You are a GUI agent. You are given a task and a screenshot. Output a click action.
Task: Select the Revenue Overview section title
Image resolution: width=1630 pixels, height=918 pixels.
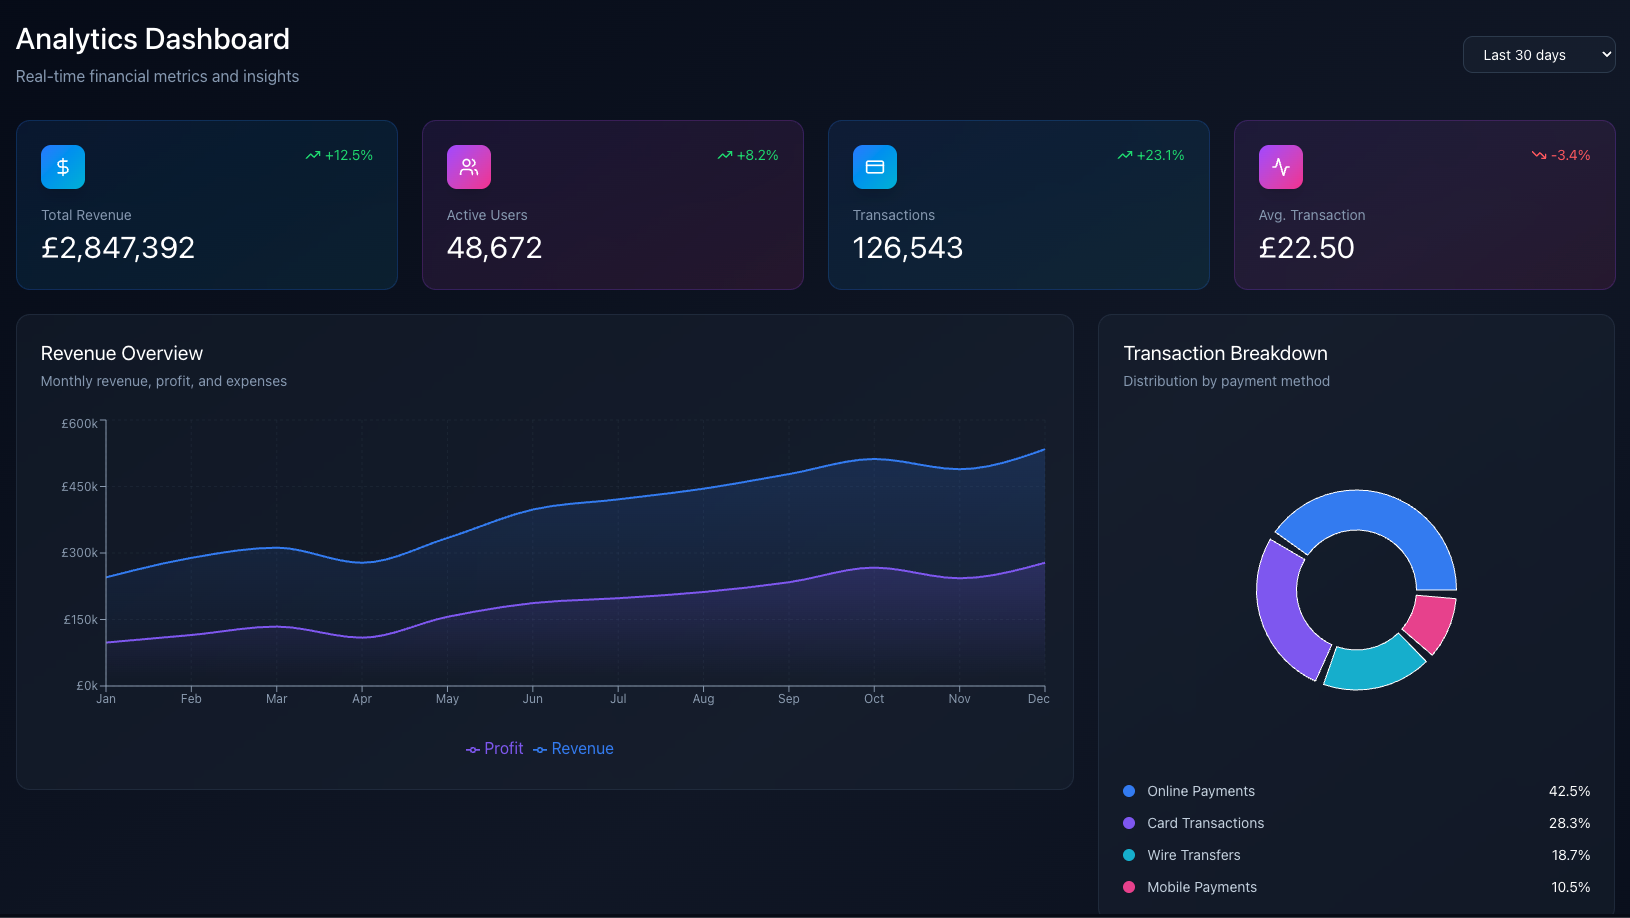tap(122, 353)
